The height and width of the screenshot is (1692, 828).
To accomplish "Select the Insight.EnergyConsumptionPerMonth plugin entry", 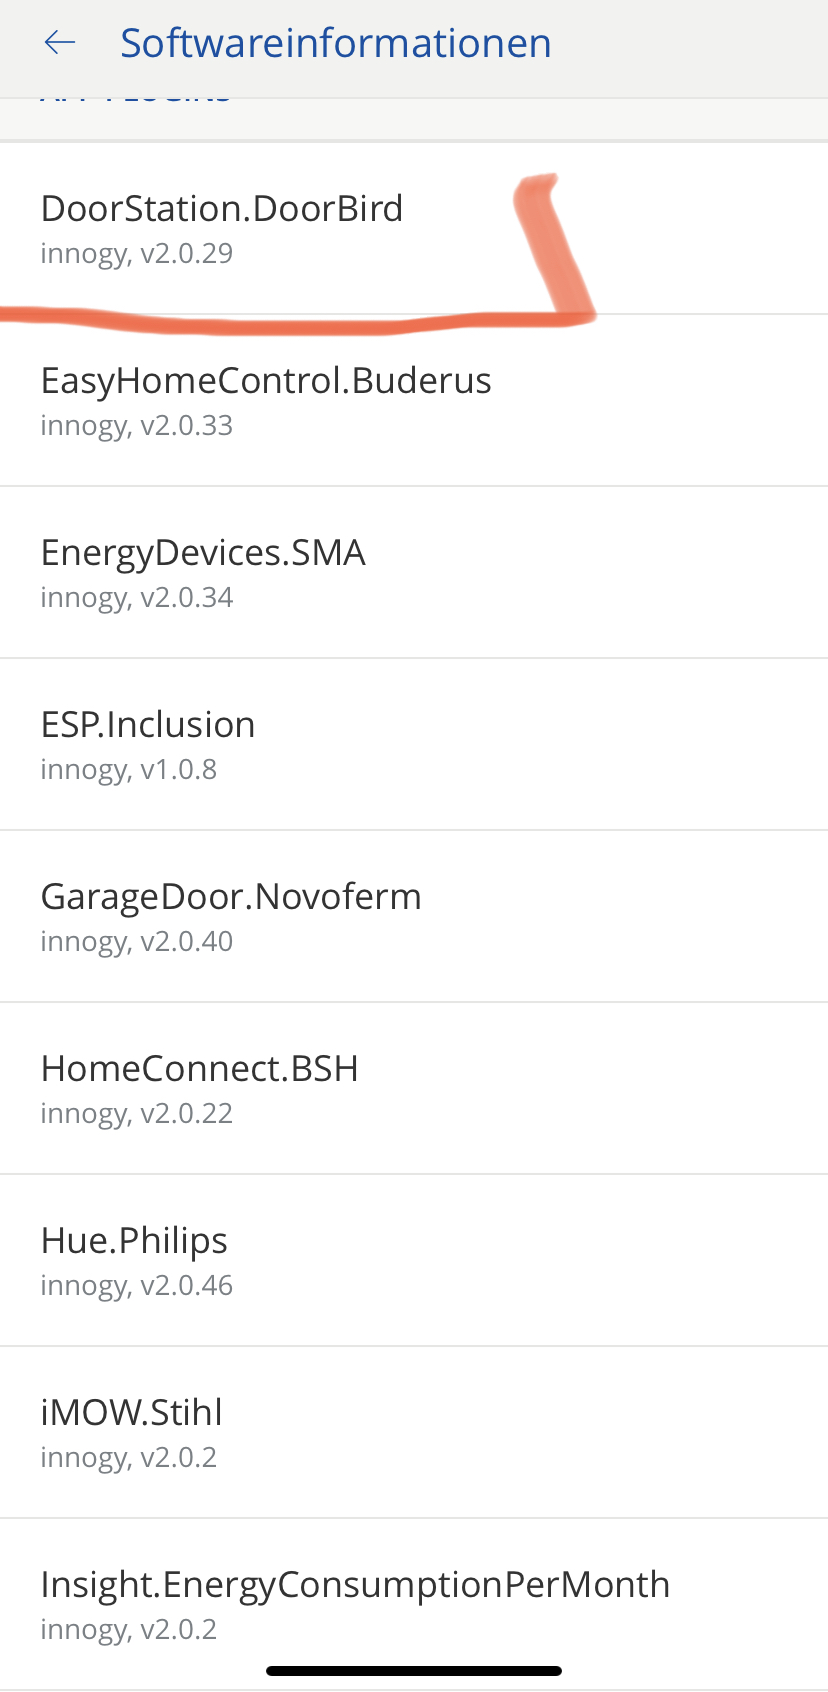I will pos(355,1585).
